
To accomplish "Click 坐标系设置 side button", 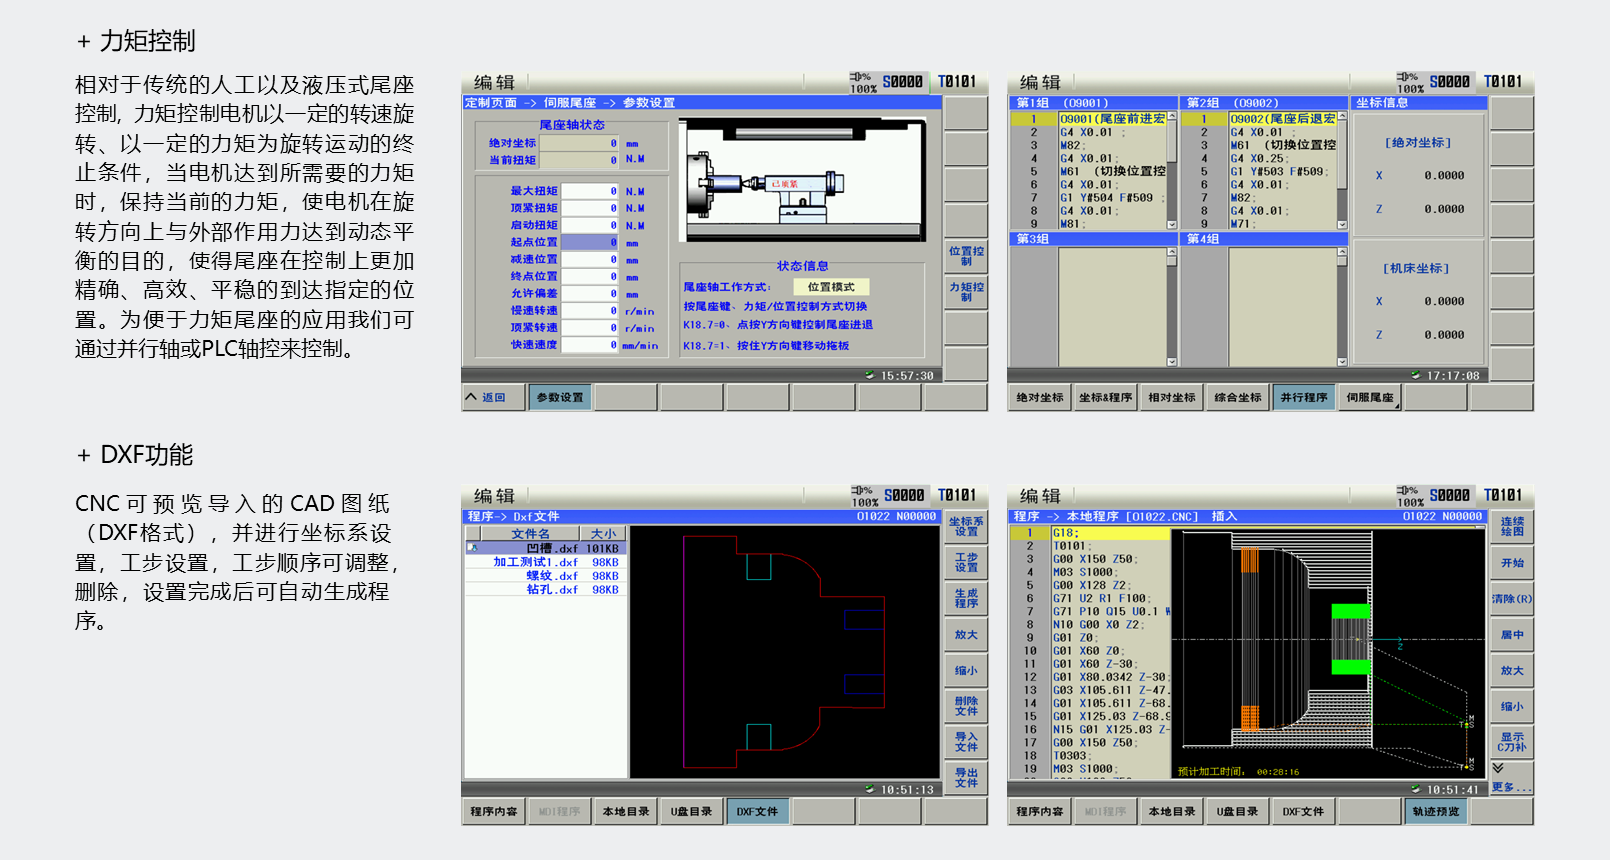I will [x=966, y=527].
